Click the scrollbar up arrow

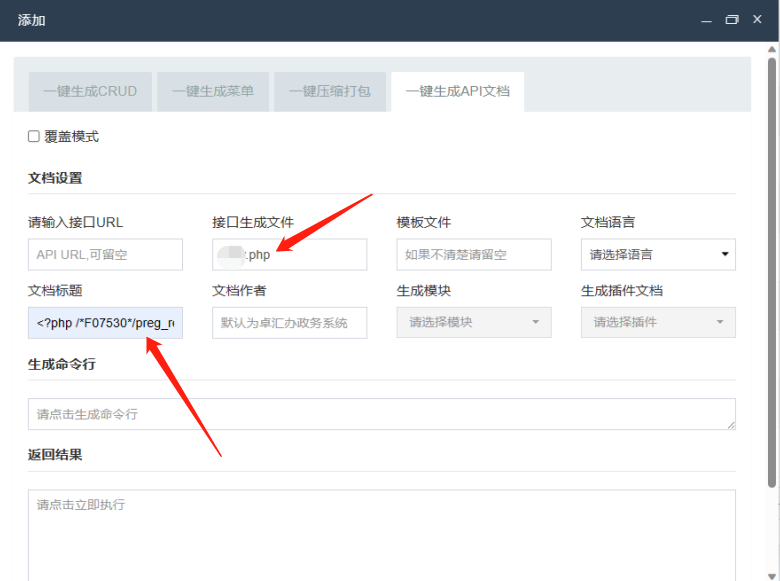772,49
